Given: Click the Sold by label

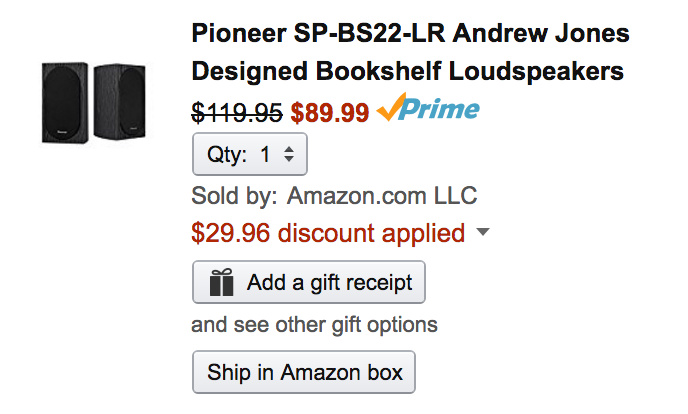Looking at the screenshot, I should 235,195.
